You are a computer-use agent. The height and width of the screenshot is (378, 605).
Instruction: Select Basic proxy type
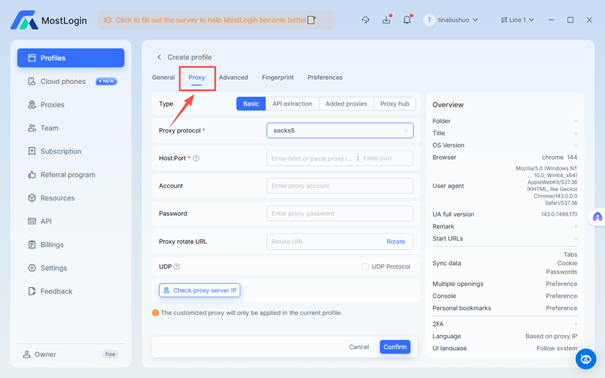point(251,104)
